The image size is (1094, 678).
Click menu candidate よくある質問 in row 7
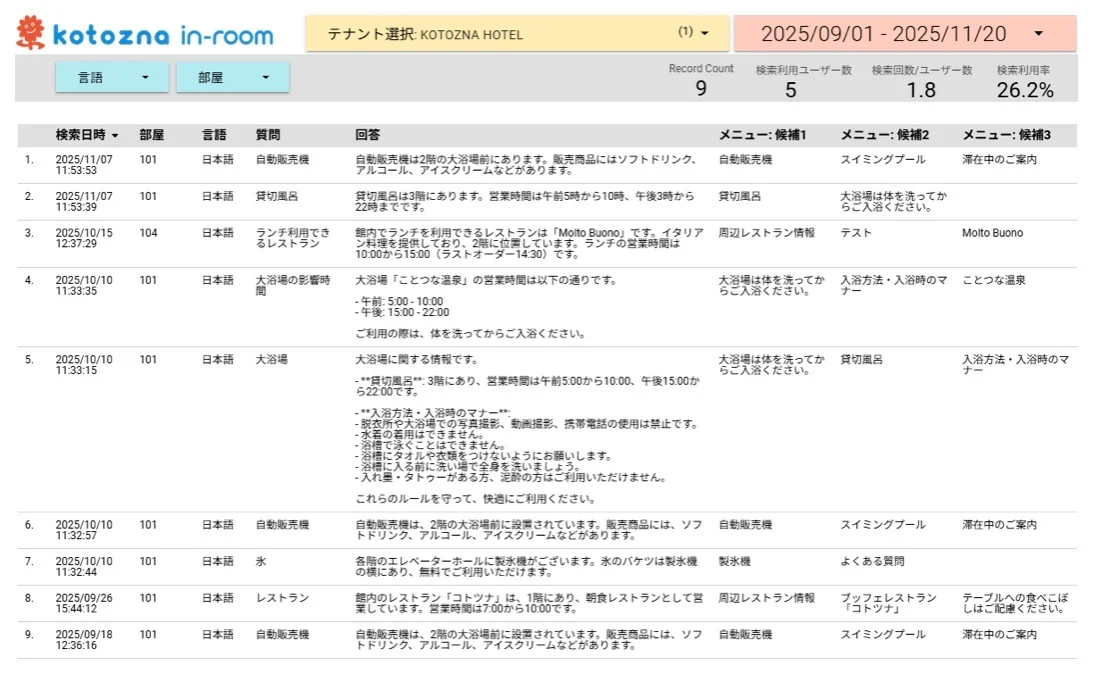tap(872, 562)
